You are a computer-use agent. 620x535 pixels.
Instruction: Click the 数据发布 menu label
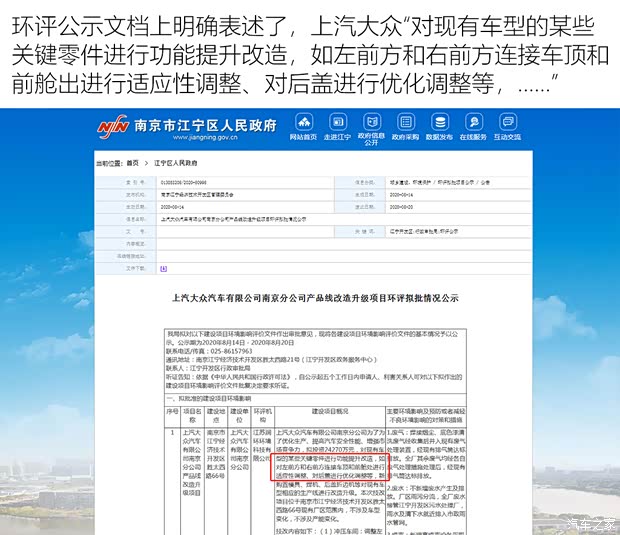440,137
